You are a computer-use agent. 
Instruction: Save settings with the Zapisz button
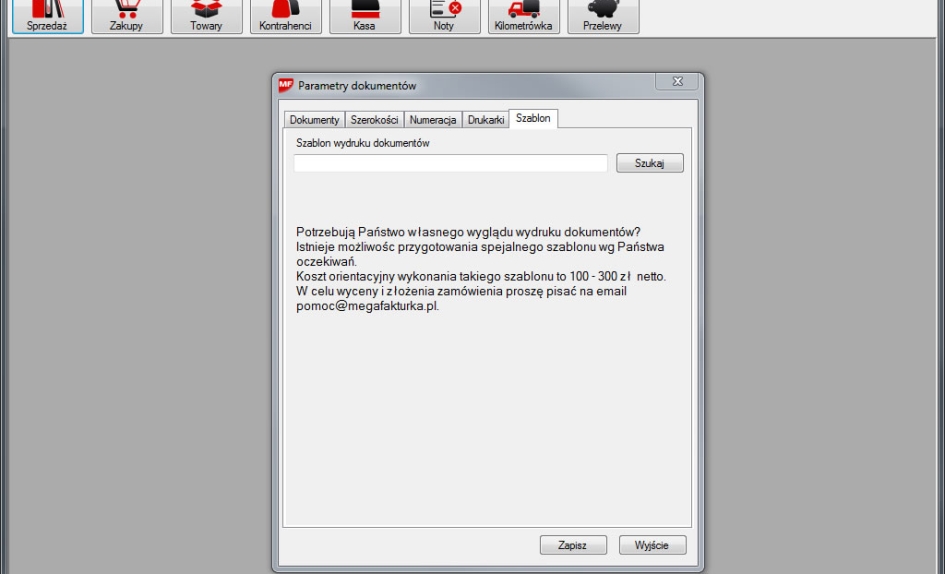pos(574,545)
